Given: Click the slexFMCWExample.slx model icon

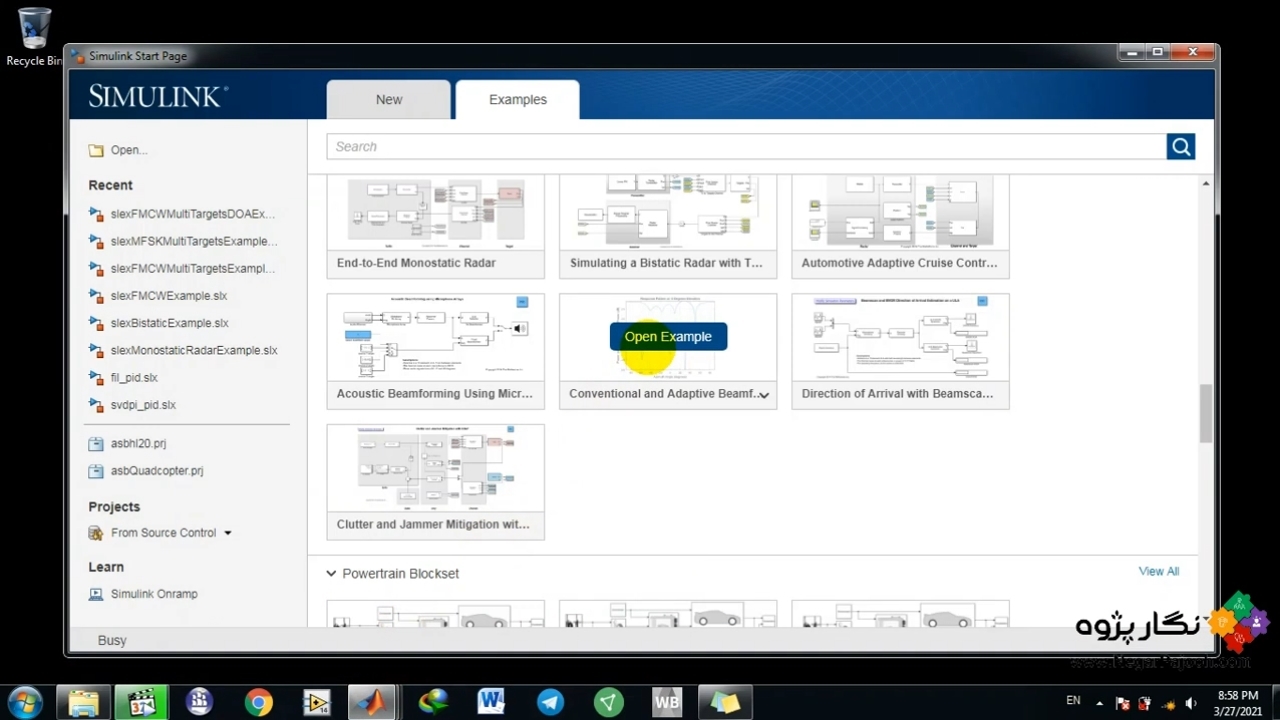Looking at the screenshot, I should 96,296.
